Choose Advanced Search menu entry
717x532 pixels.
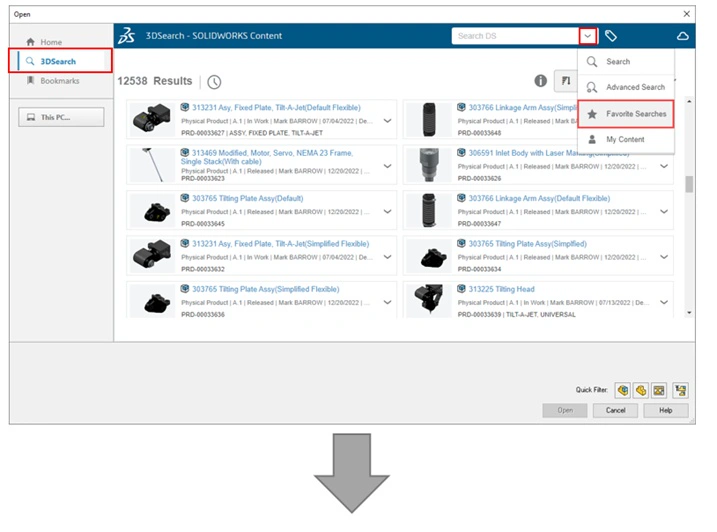coord(626,87)
